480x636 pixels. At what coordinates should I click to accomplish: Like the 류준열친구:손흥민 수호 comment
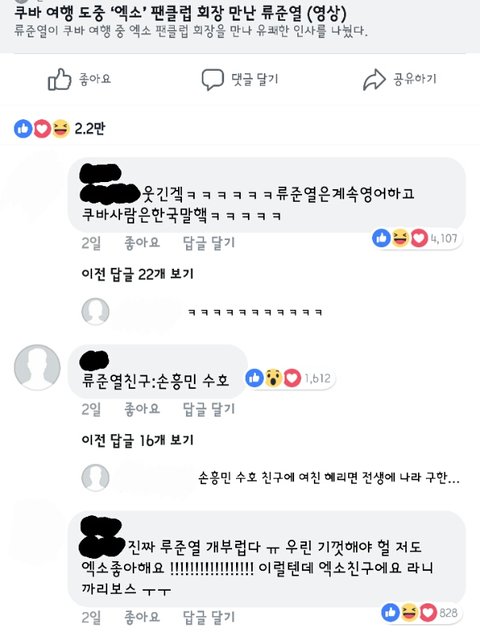point(142,409)
